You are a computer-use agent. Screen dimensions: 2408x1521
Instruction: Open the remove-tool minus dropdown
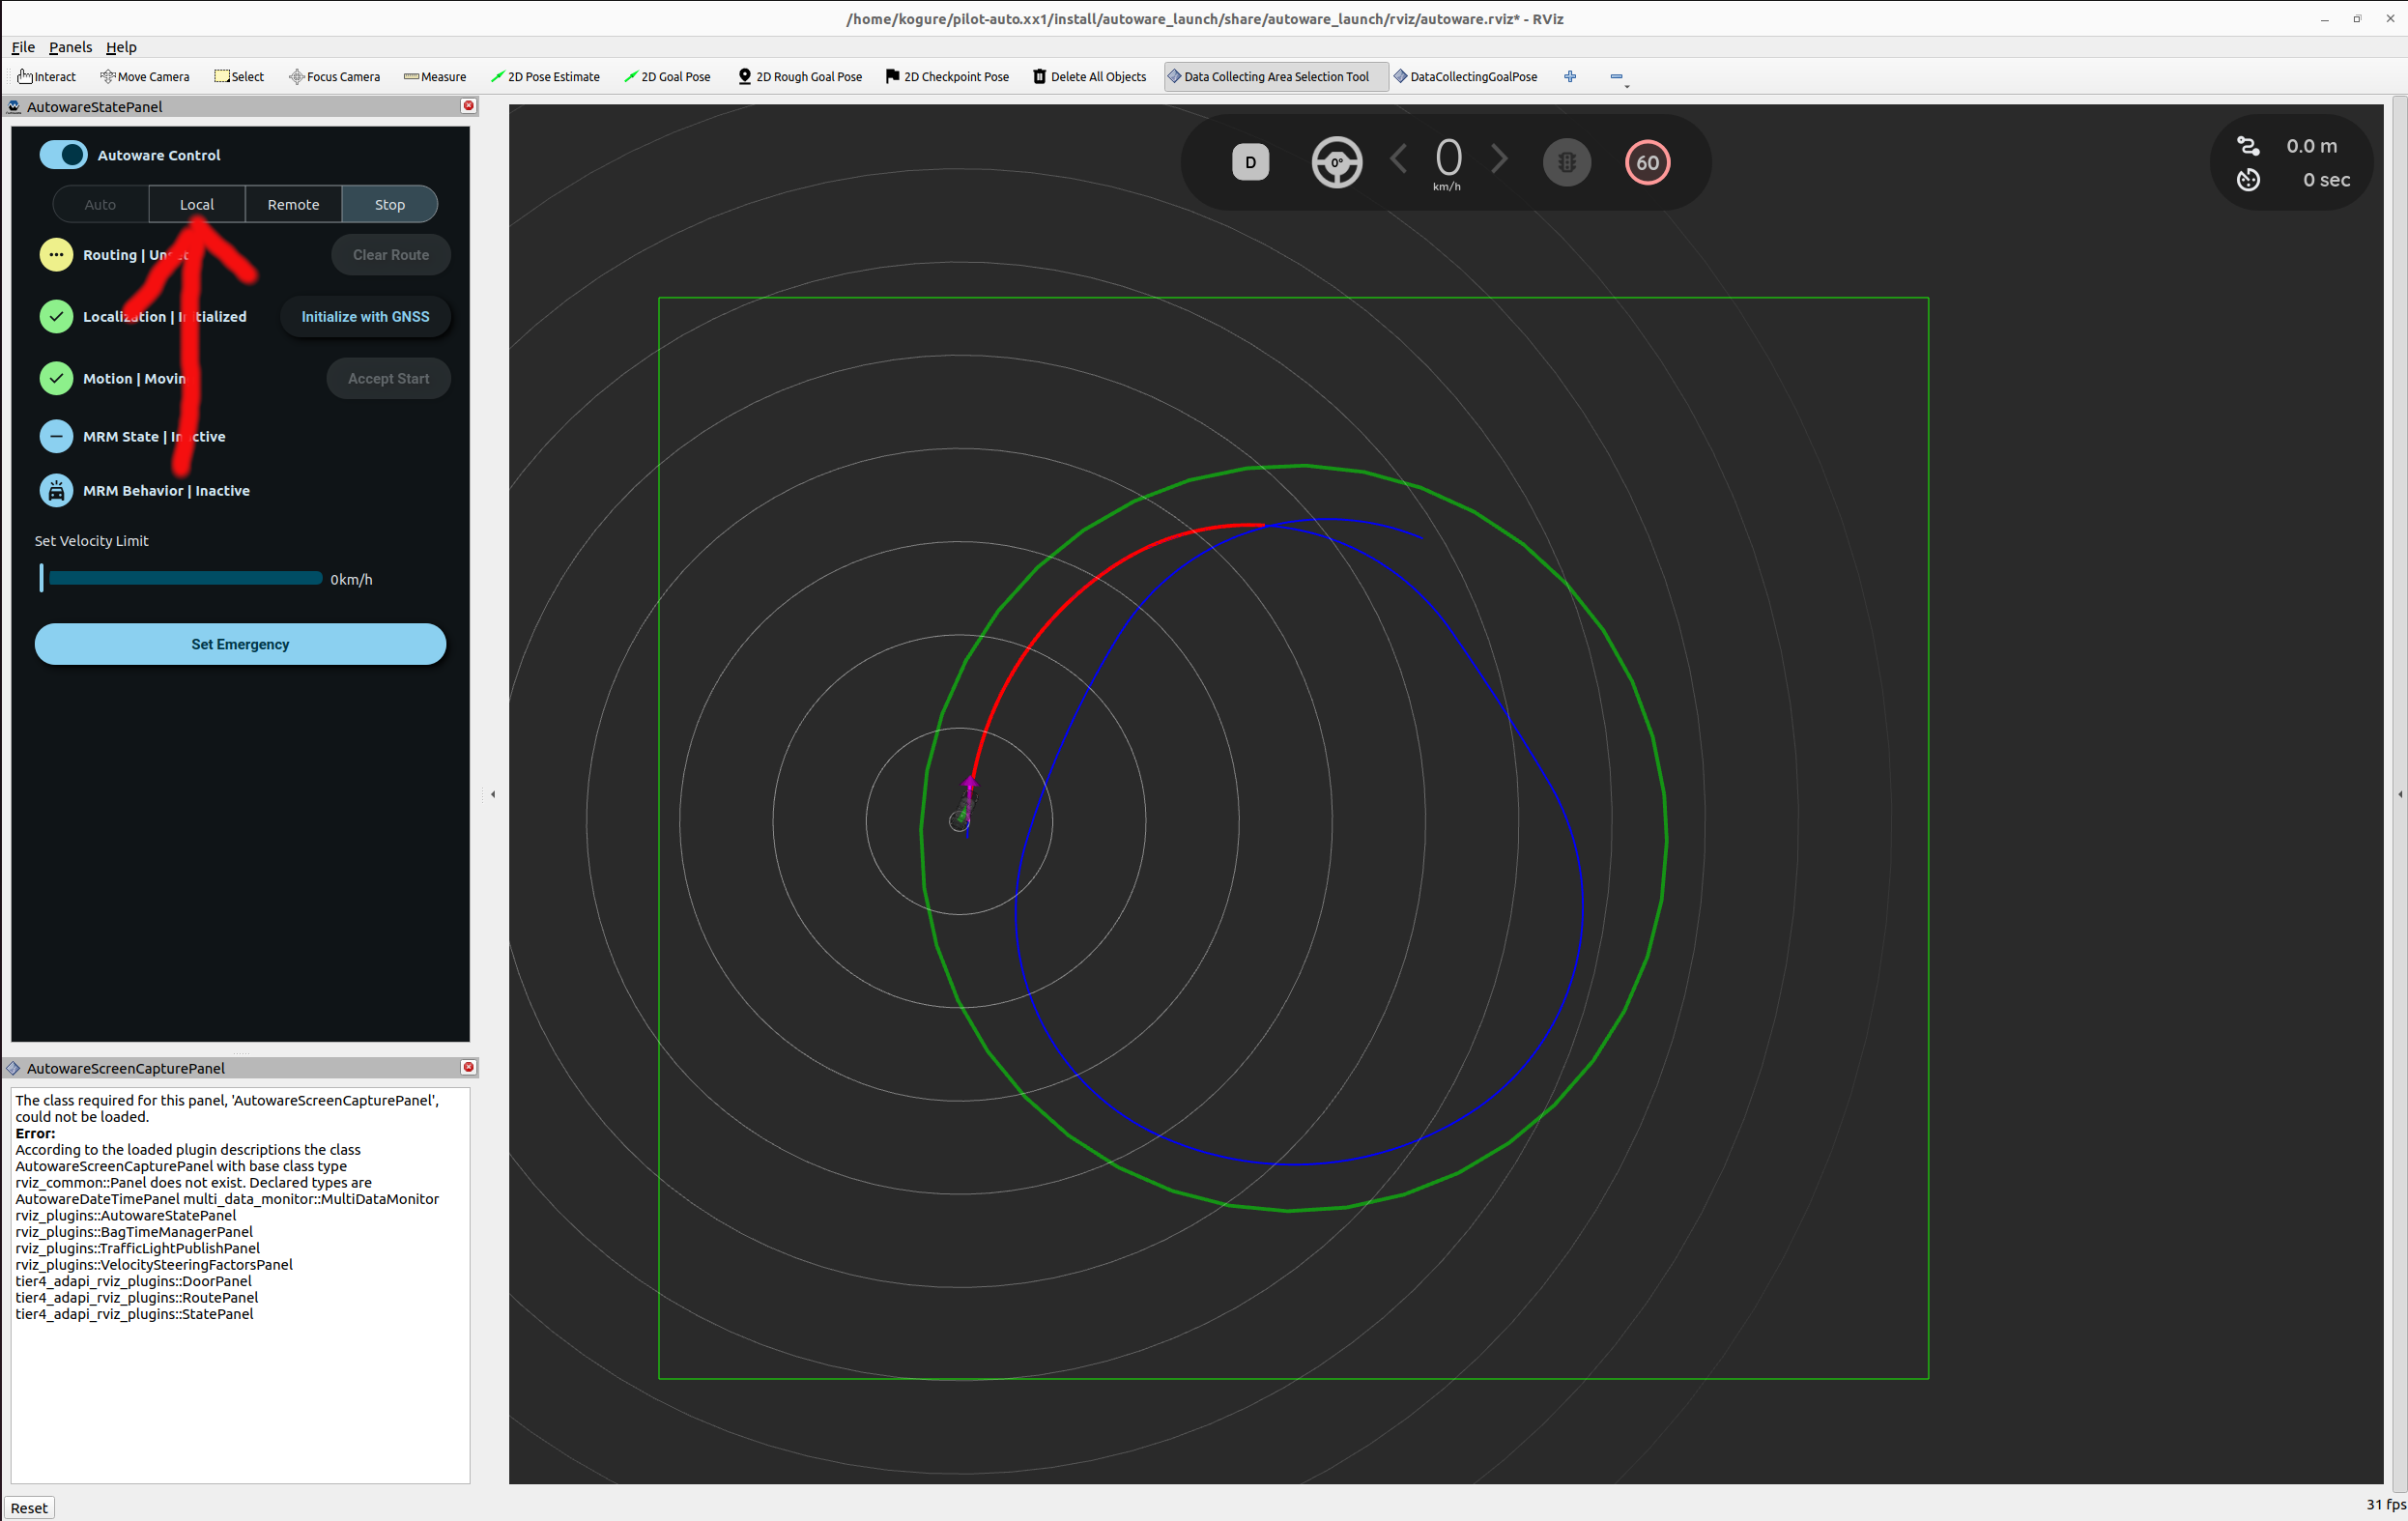[x=1618, y=77]
